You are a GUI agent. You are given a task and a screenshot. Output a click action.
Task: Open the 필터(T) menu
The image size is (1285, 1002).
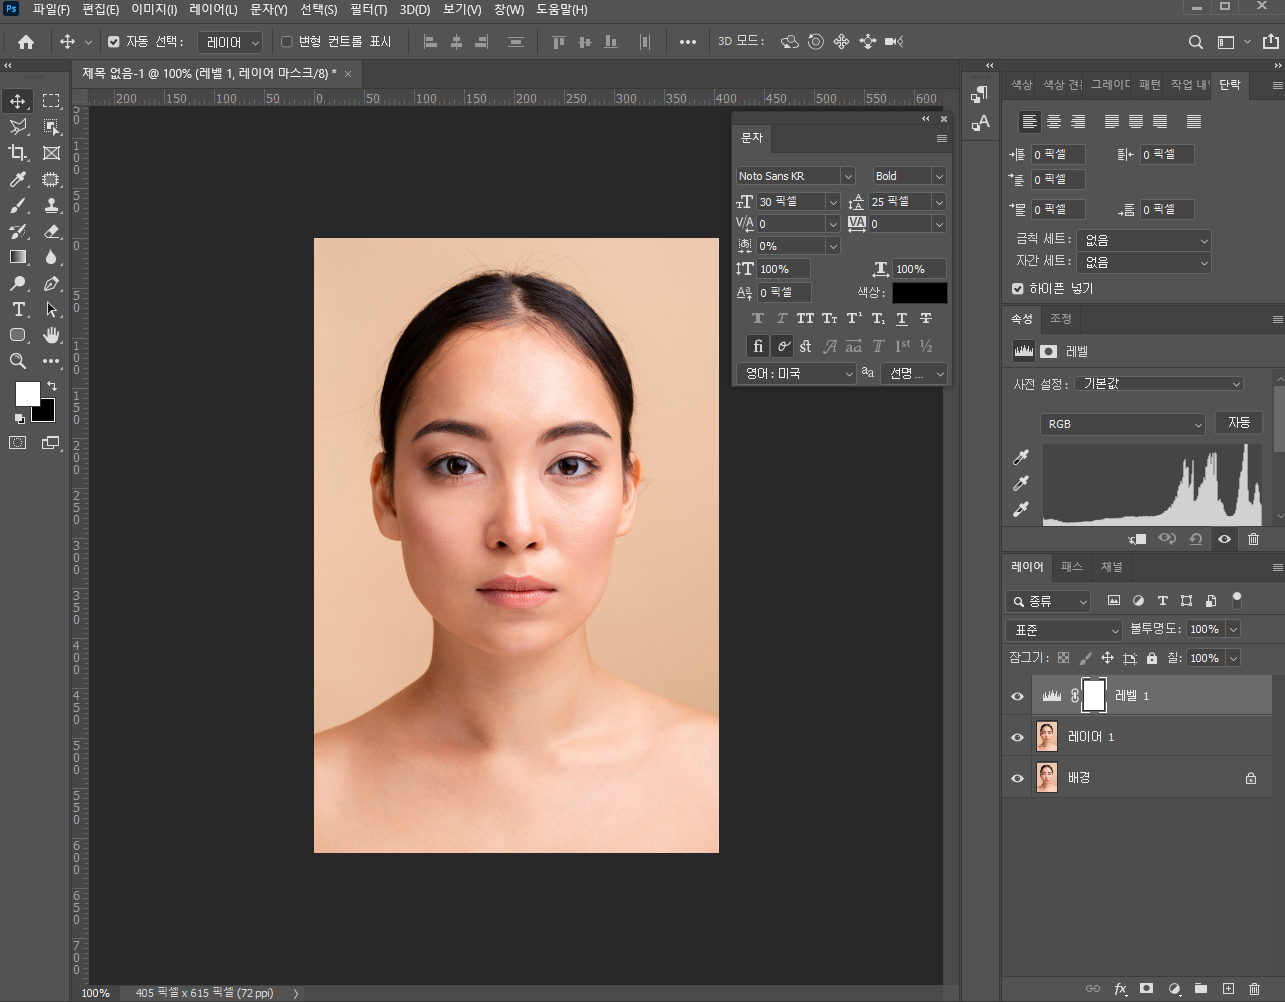369,9
